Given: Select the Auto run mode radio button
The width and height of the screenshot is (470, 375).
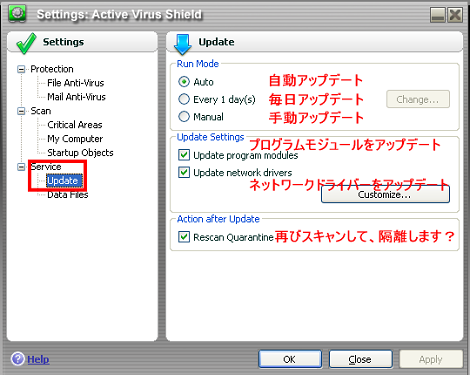Looking at the screenshot, I should [x=184, y=82].
